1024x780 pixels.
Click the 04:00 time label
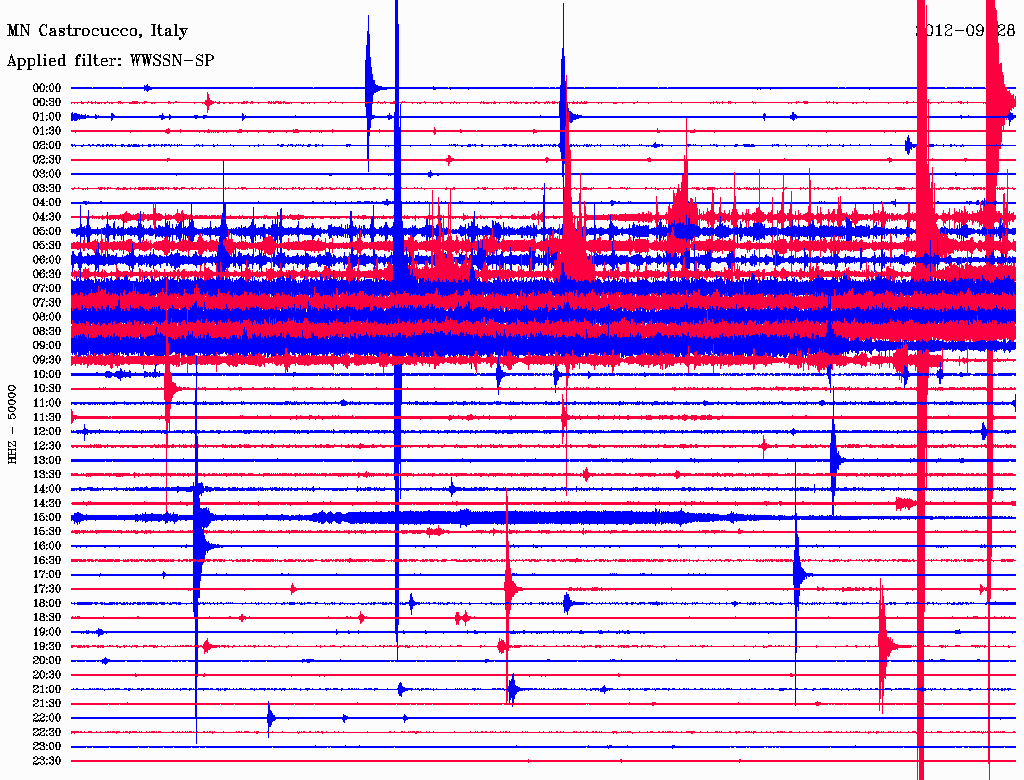[47, 203]
